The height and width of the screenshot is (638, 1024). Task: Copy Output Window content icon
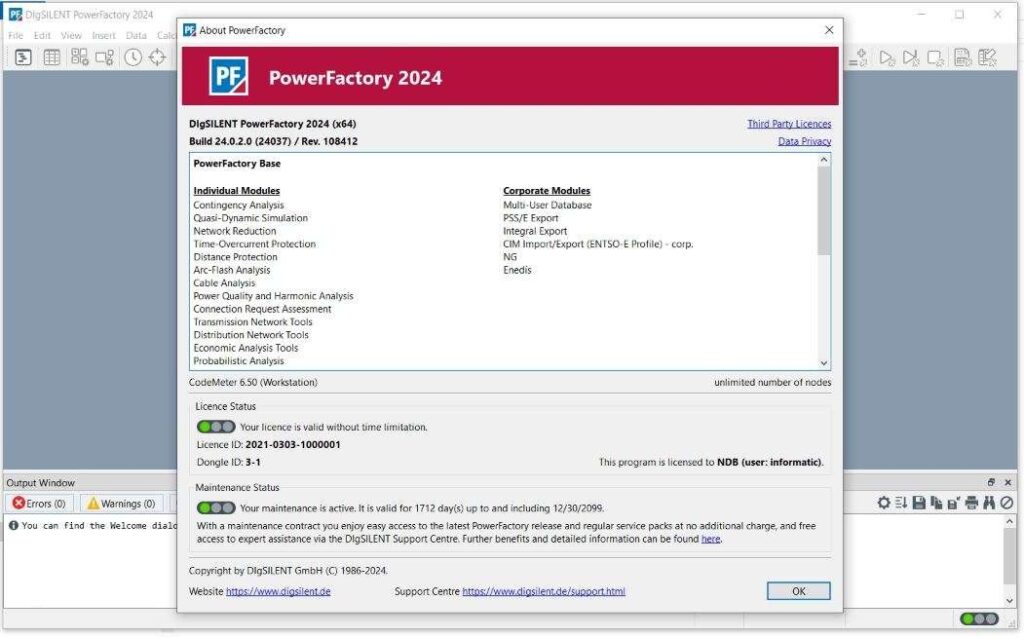(936, 503)
